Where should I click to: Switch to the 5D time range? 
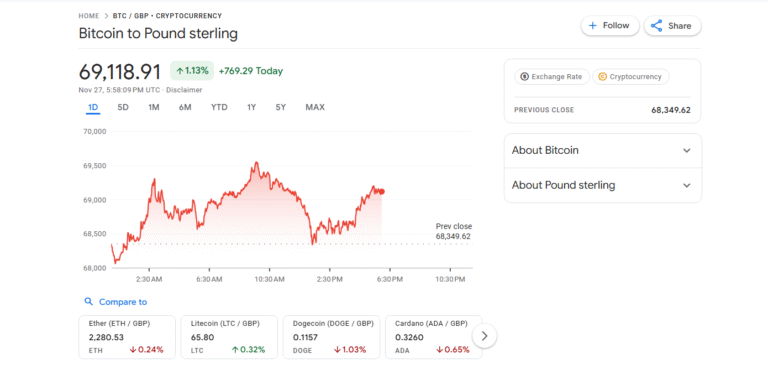pyautogui.click(x=123, y=107)
